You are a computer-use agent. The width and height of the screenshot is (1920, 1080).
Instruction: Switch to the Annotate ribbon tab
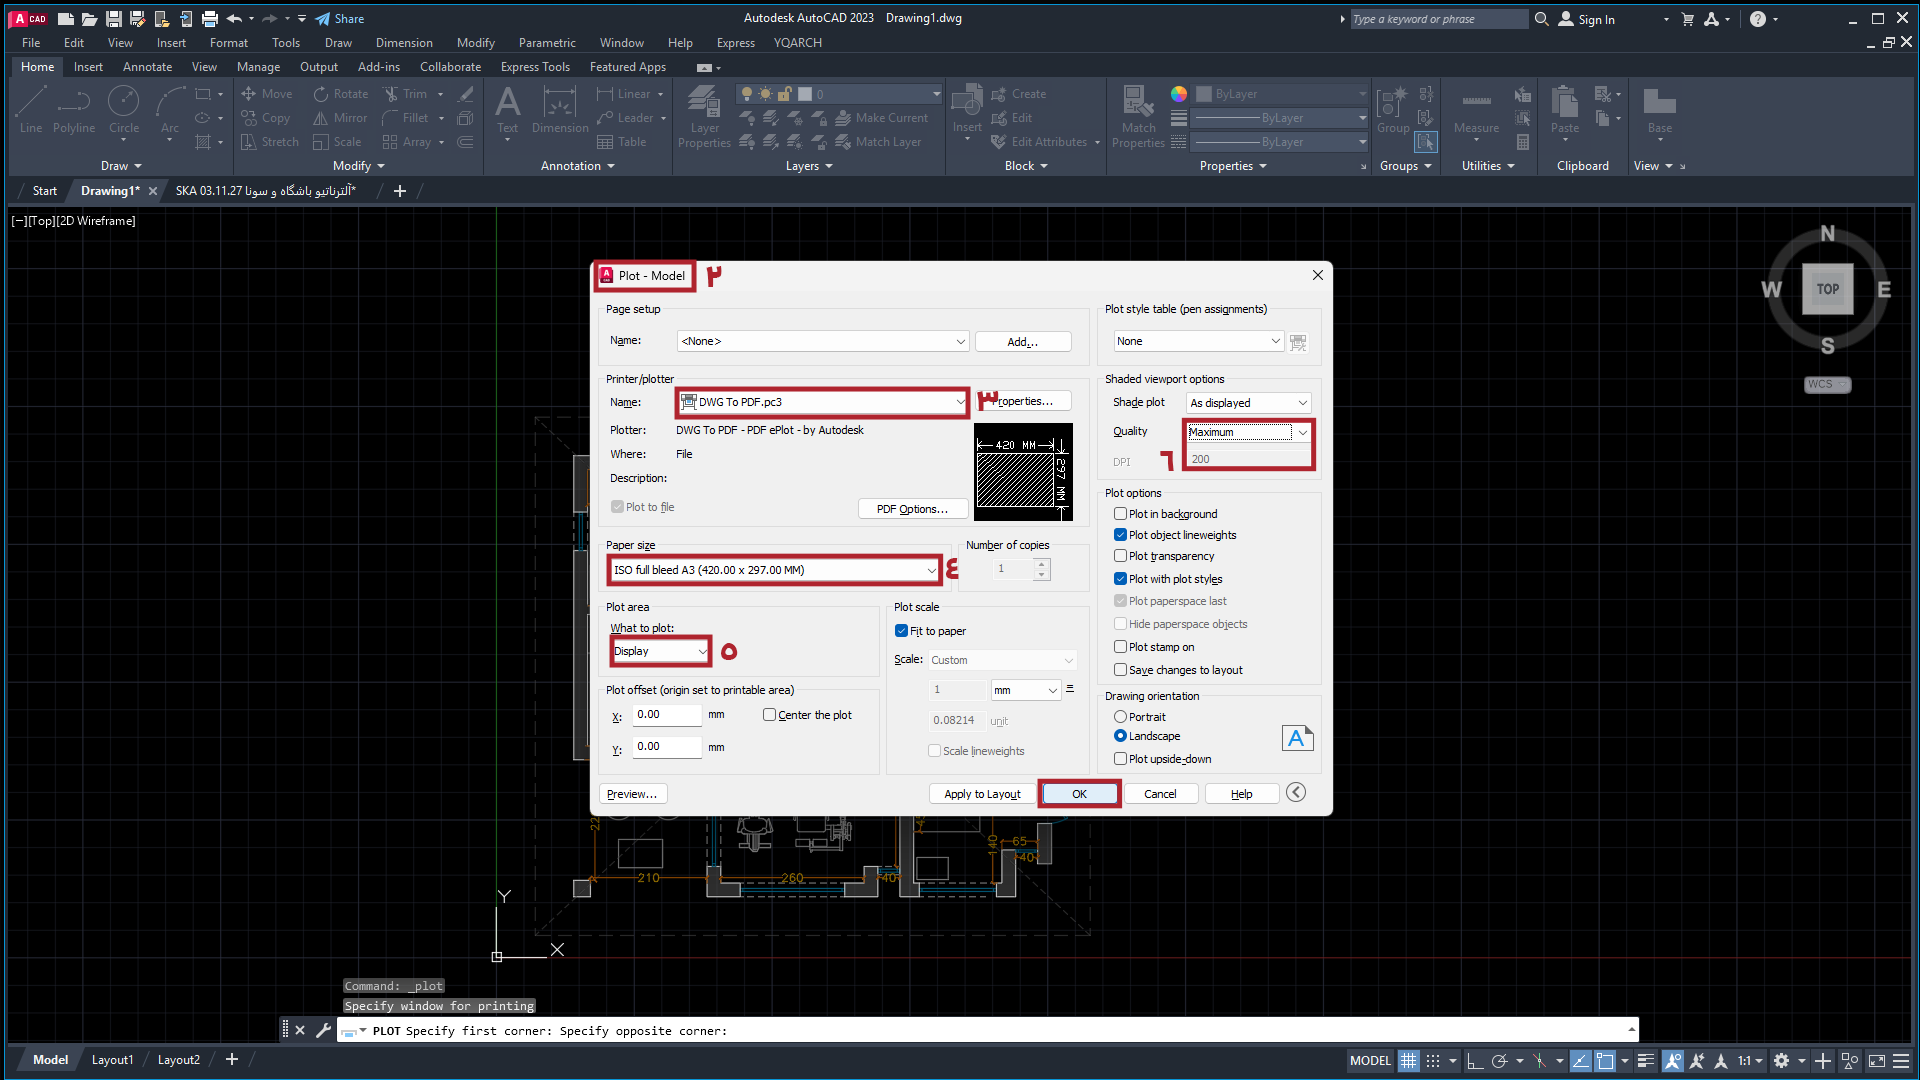(x=147, y=67)
